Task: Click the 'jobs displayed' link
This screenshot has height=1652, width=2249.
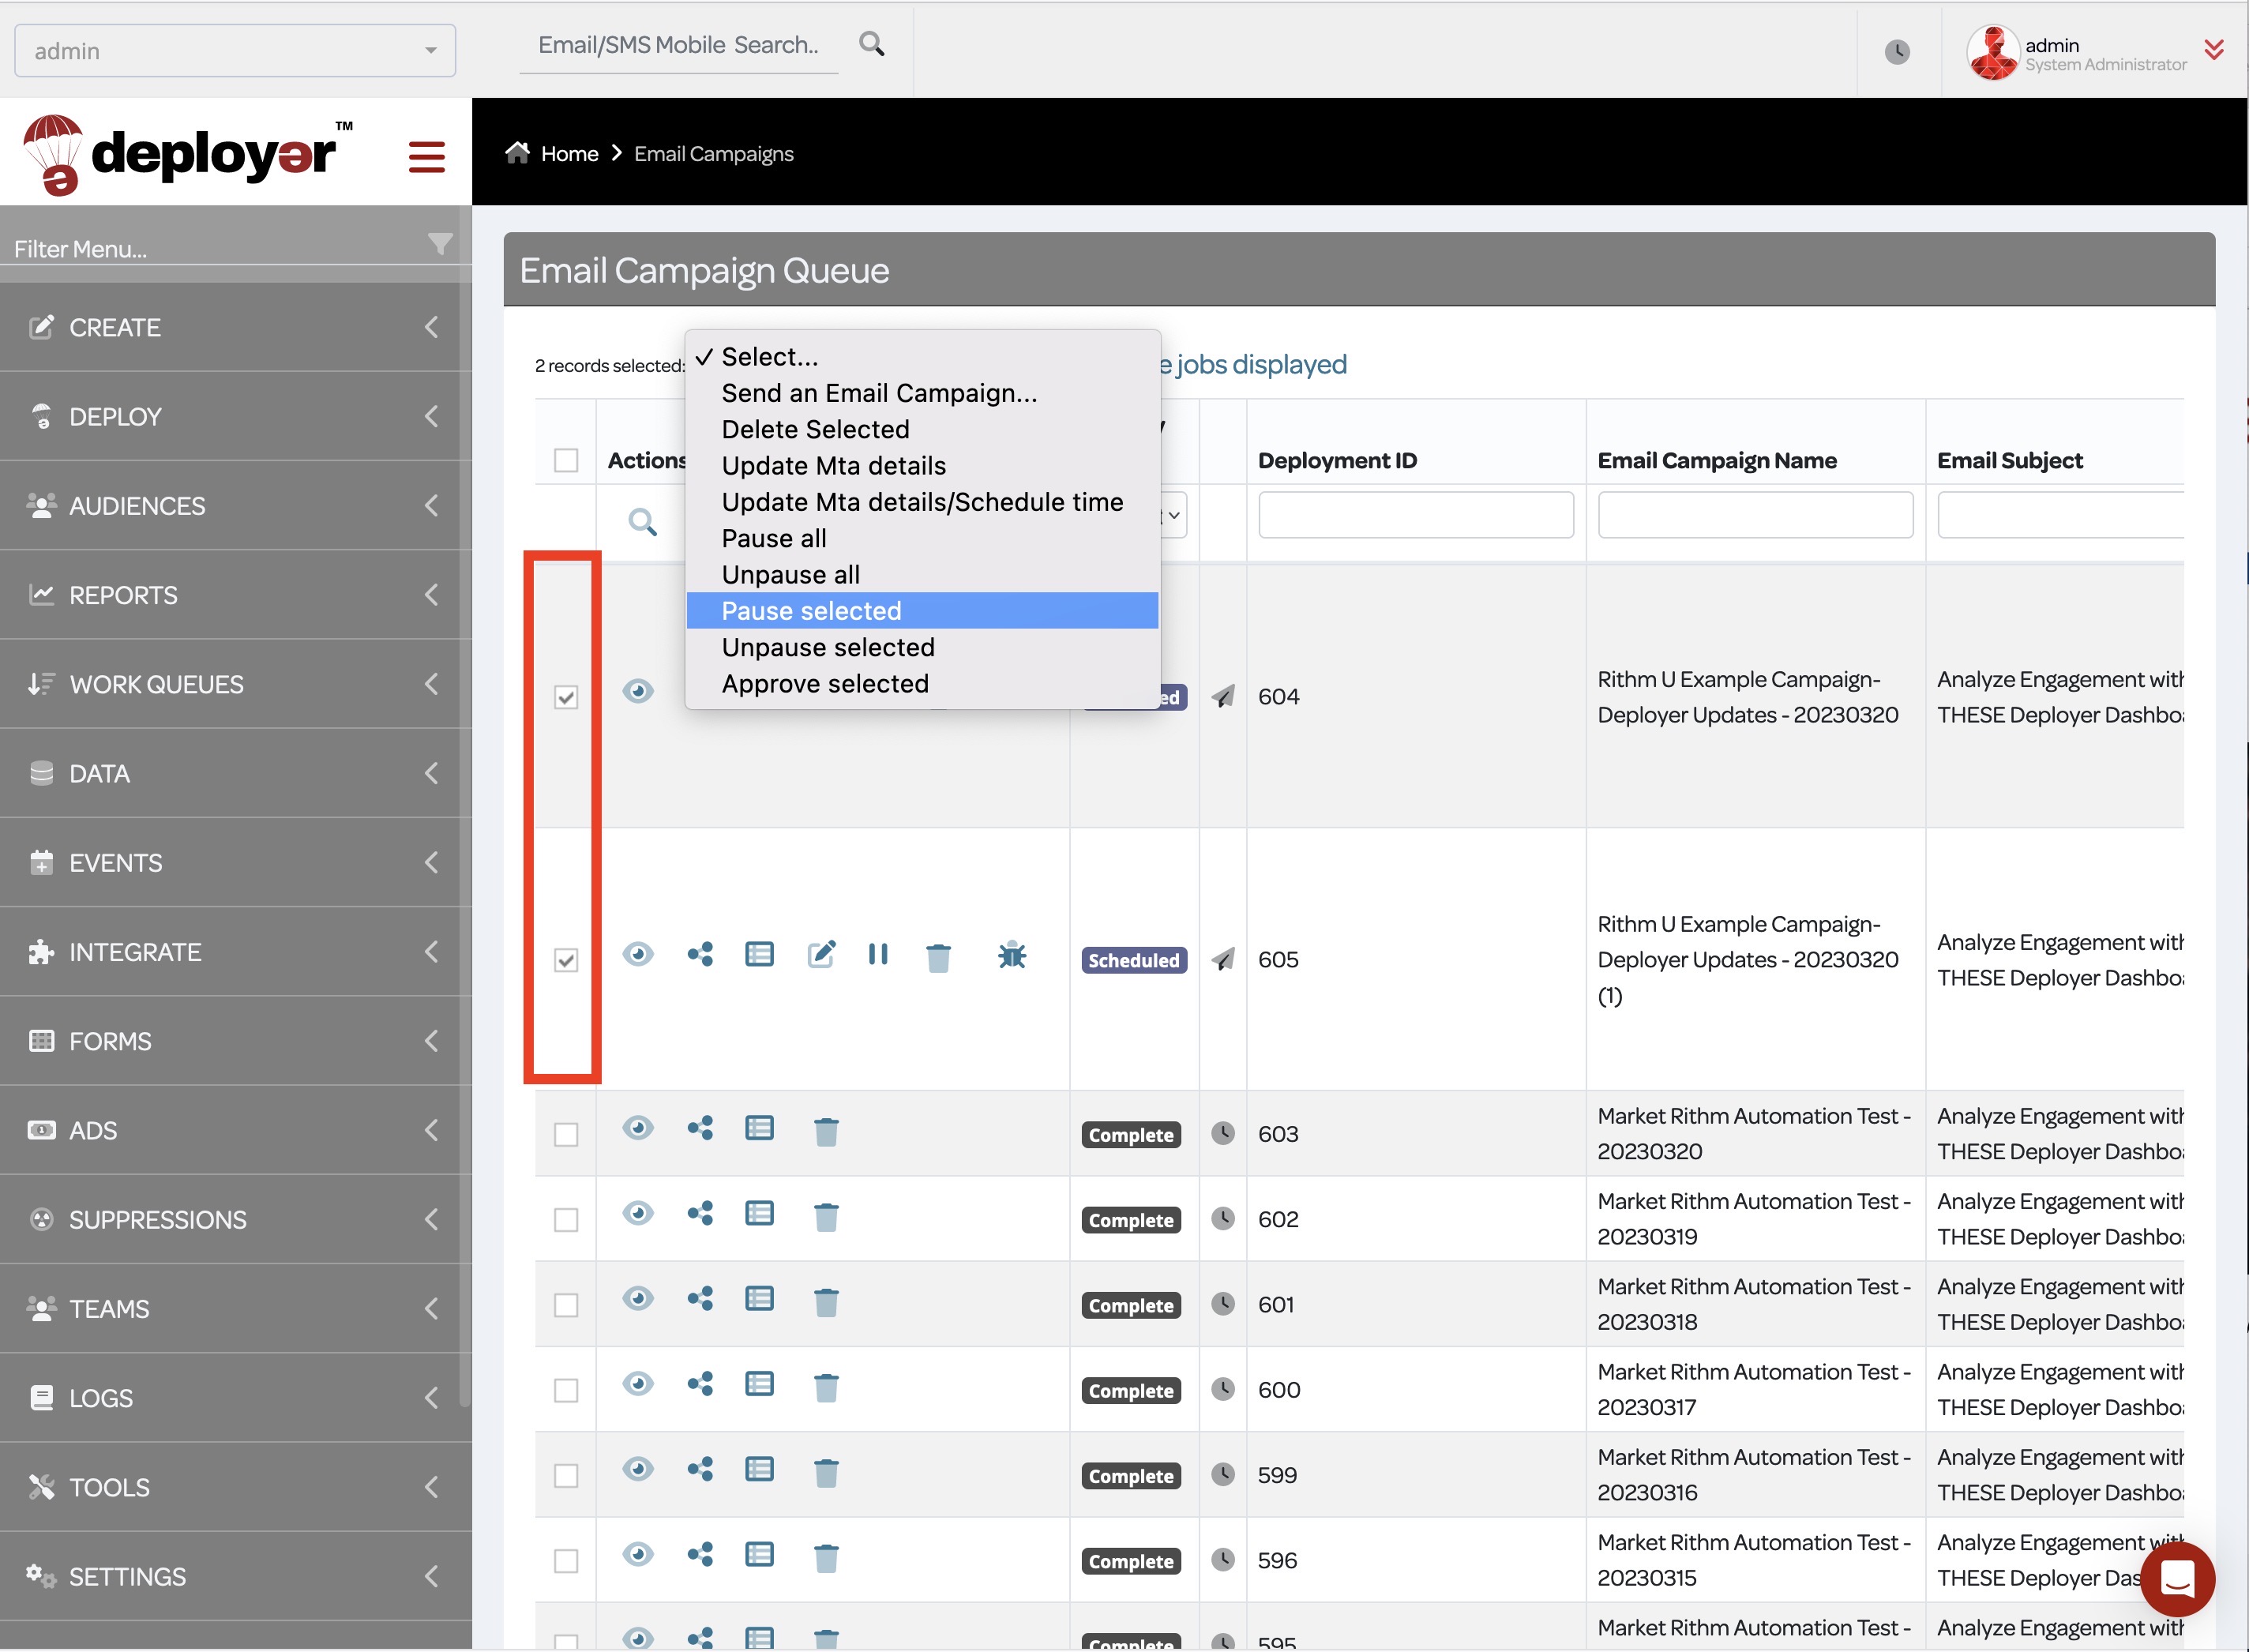Action: (x=1261, y=364)
